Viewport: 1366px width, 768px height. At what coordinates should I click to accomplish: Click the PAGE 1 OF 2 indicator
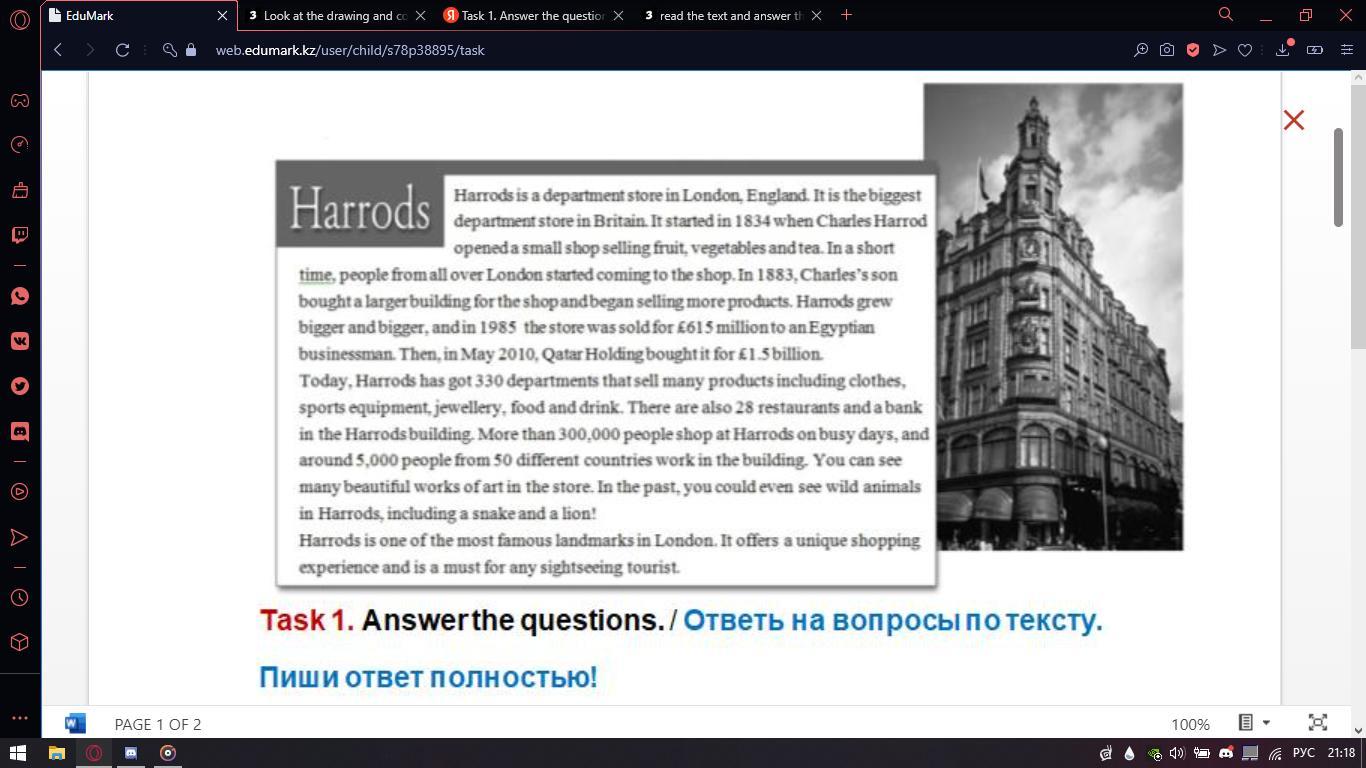tap(158, 724)
